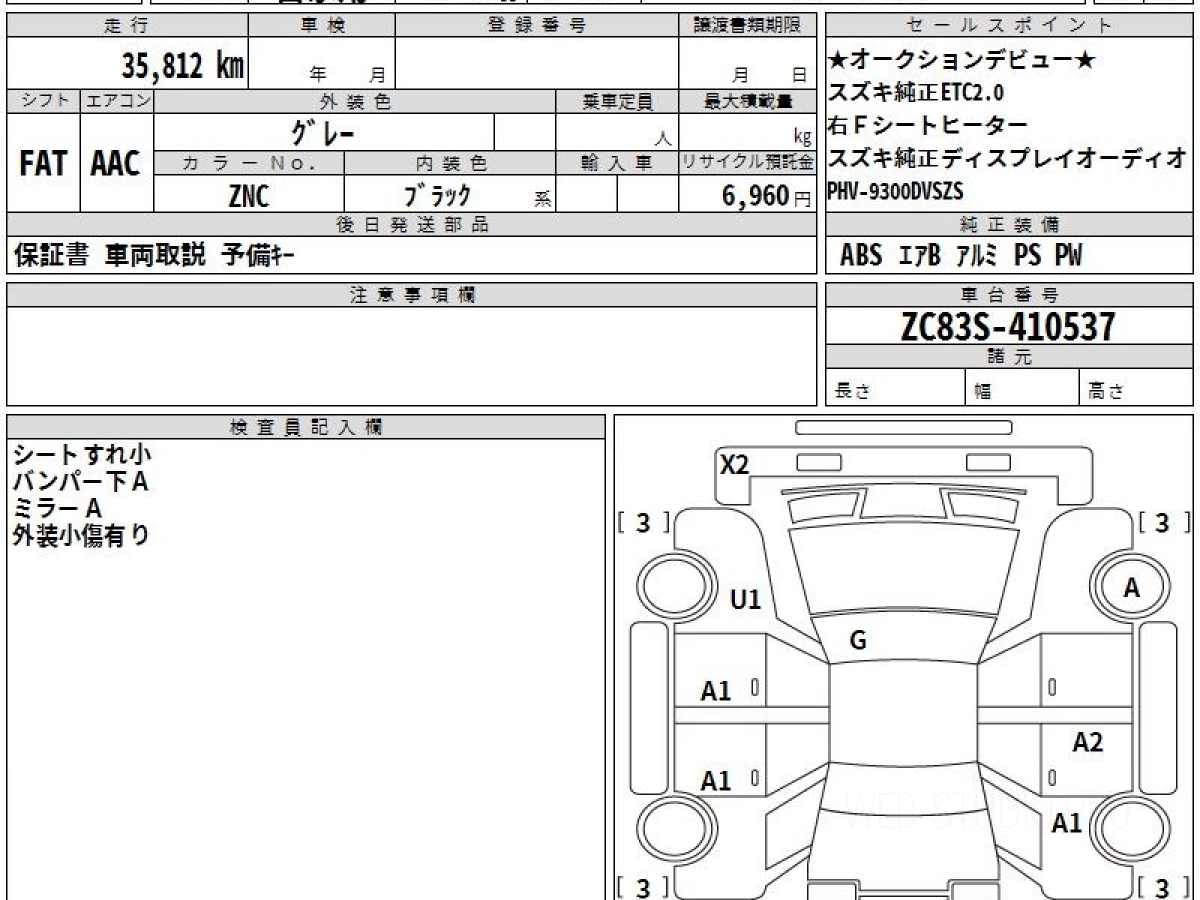This screenshot has height=900, width=1200.
Task: Click the exterior color グレー
Action: click(x=323, y=132)
